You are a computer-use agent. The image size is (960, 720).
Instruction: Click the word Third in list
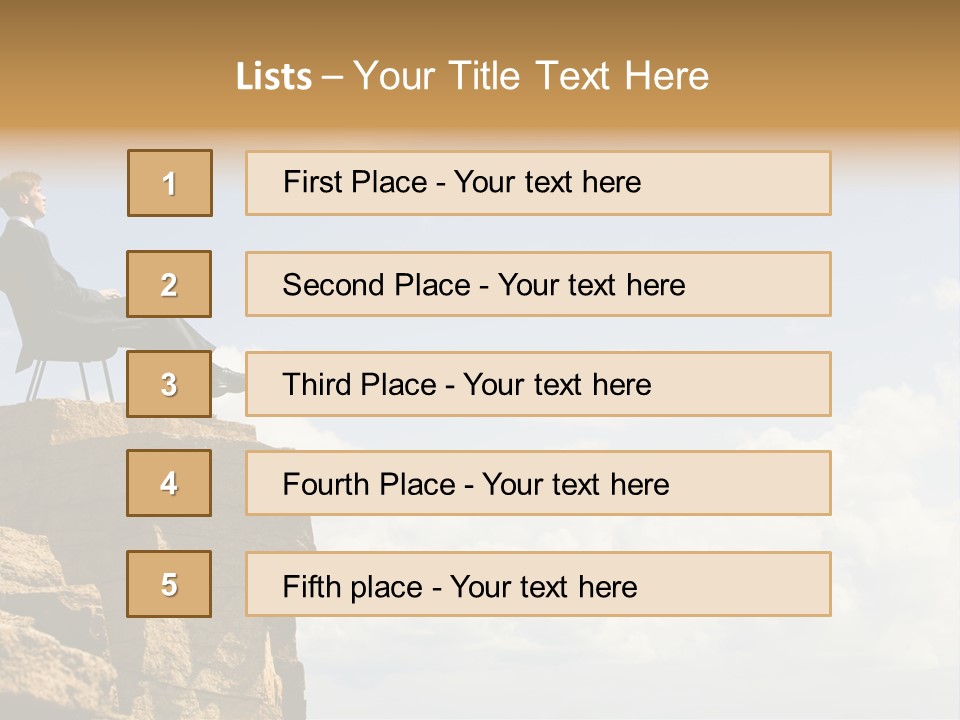tap(317, 384)
